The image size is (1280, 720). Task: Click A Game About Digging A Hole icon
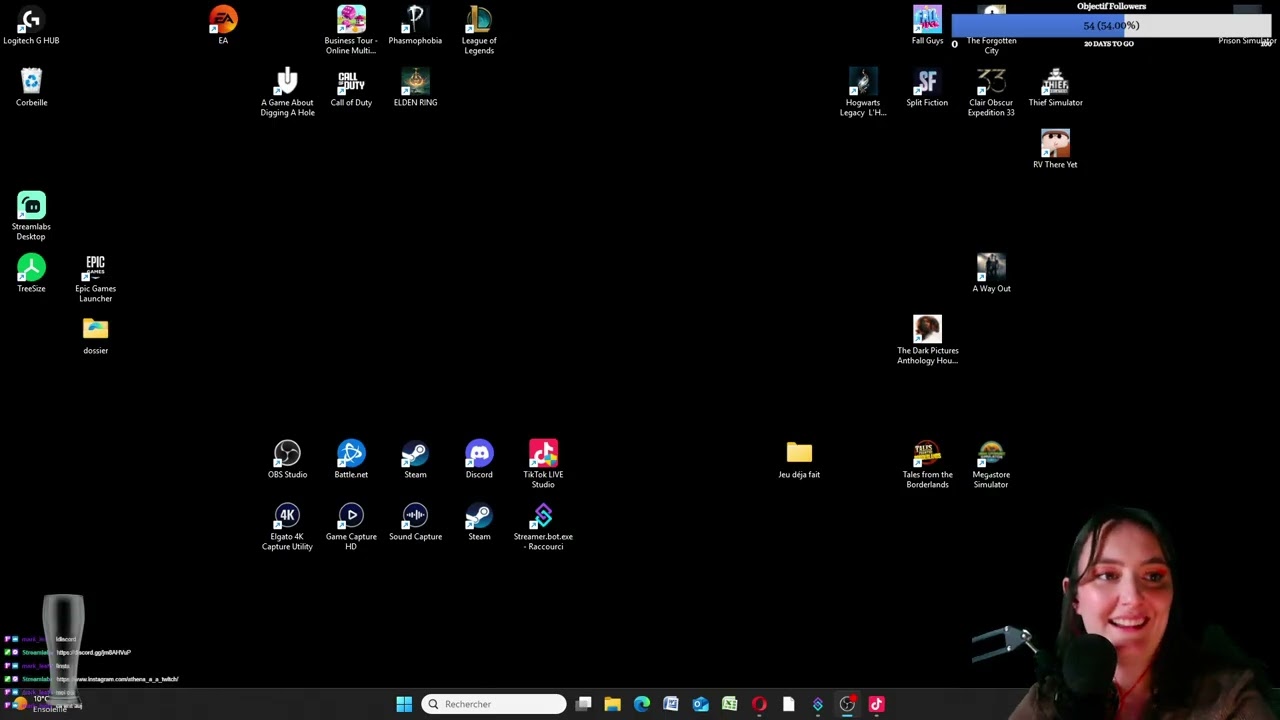pos(287,92)
